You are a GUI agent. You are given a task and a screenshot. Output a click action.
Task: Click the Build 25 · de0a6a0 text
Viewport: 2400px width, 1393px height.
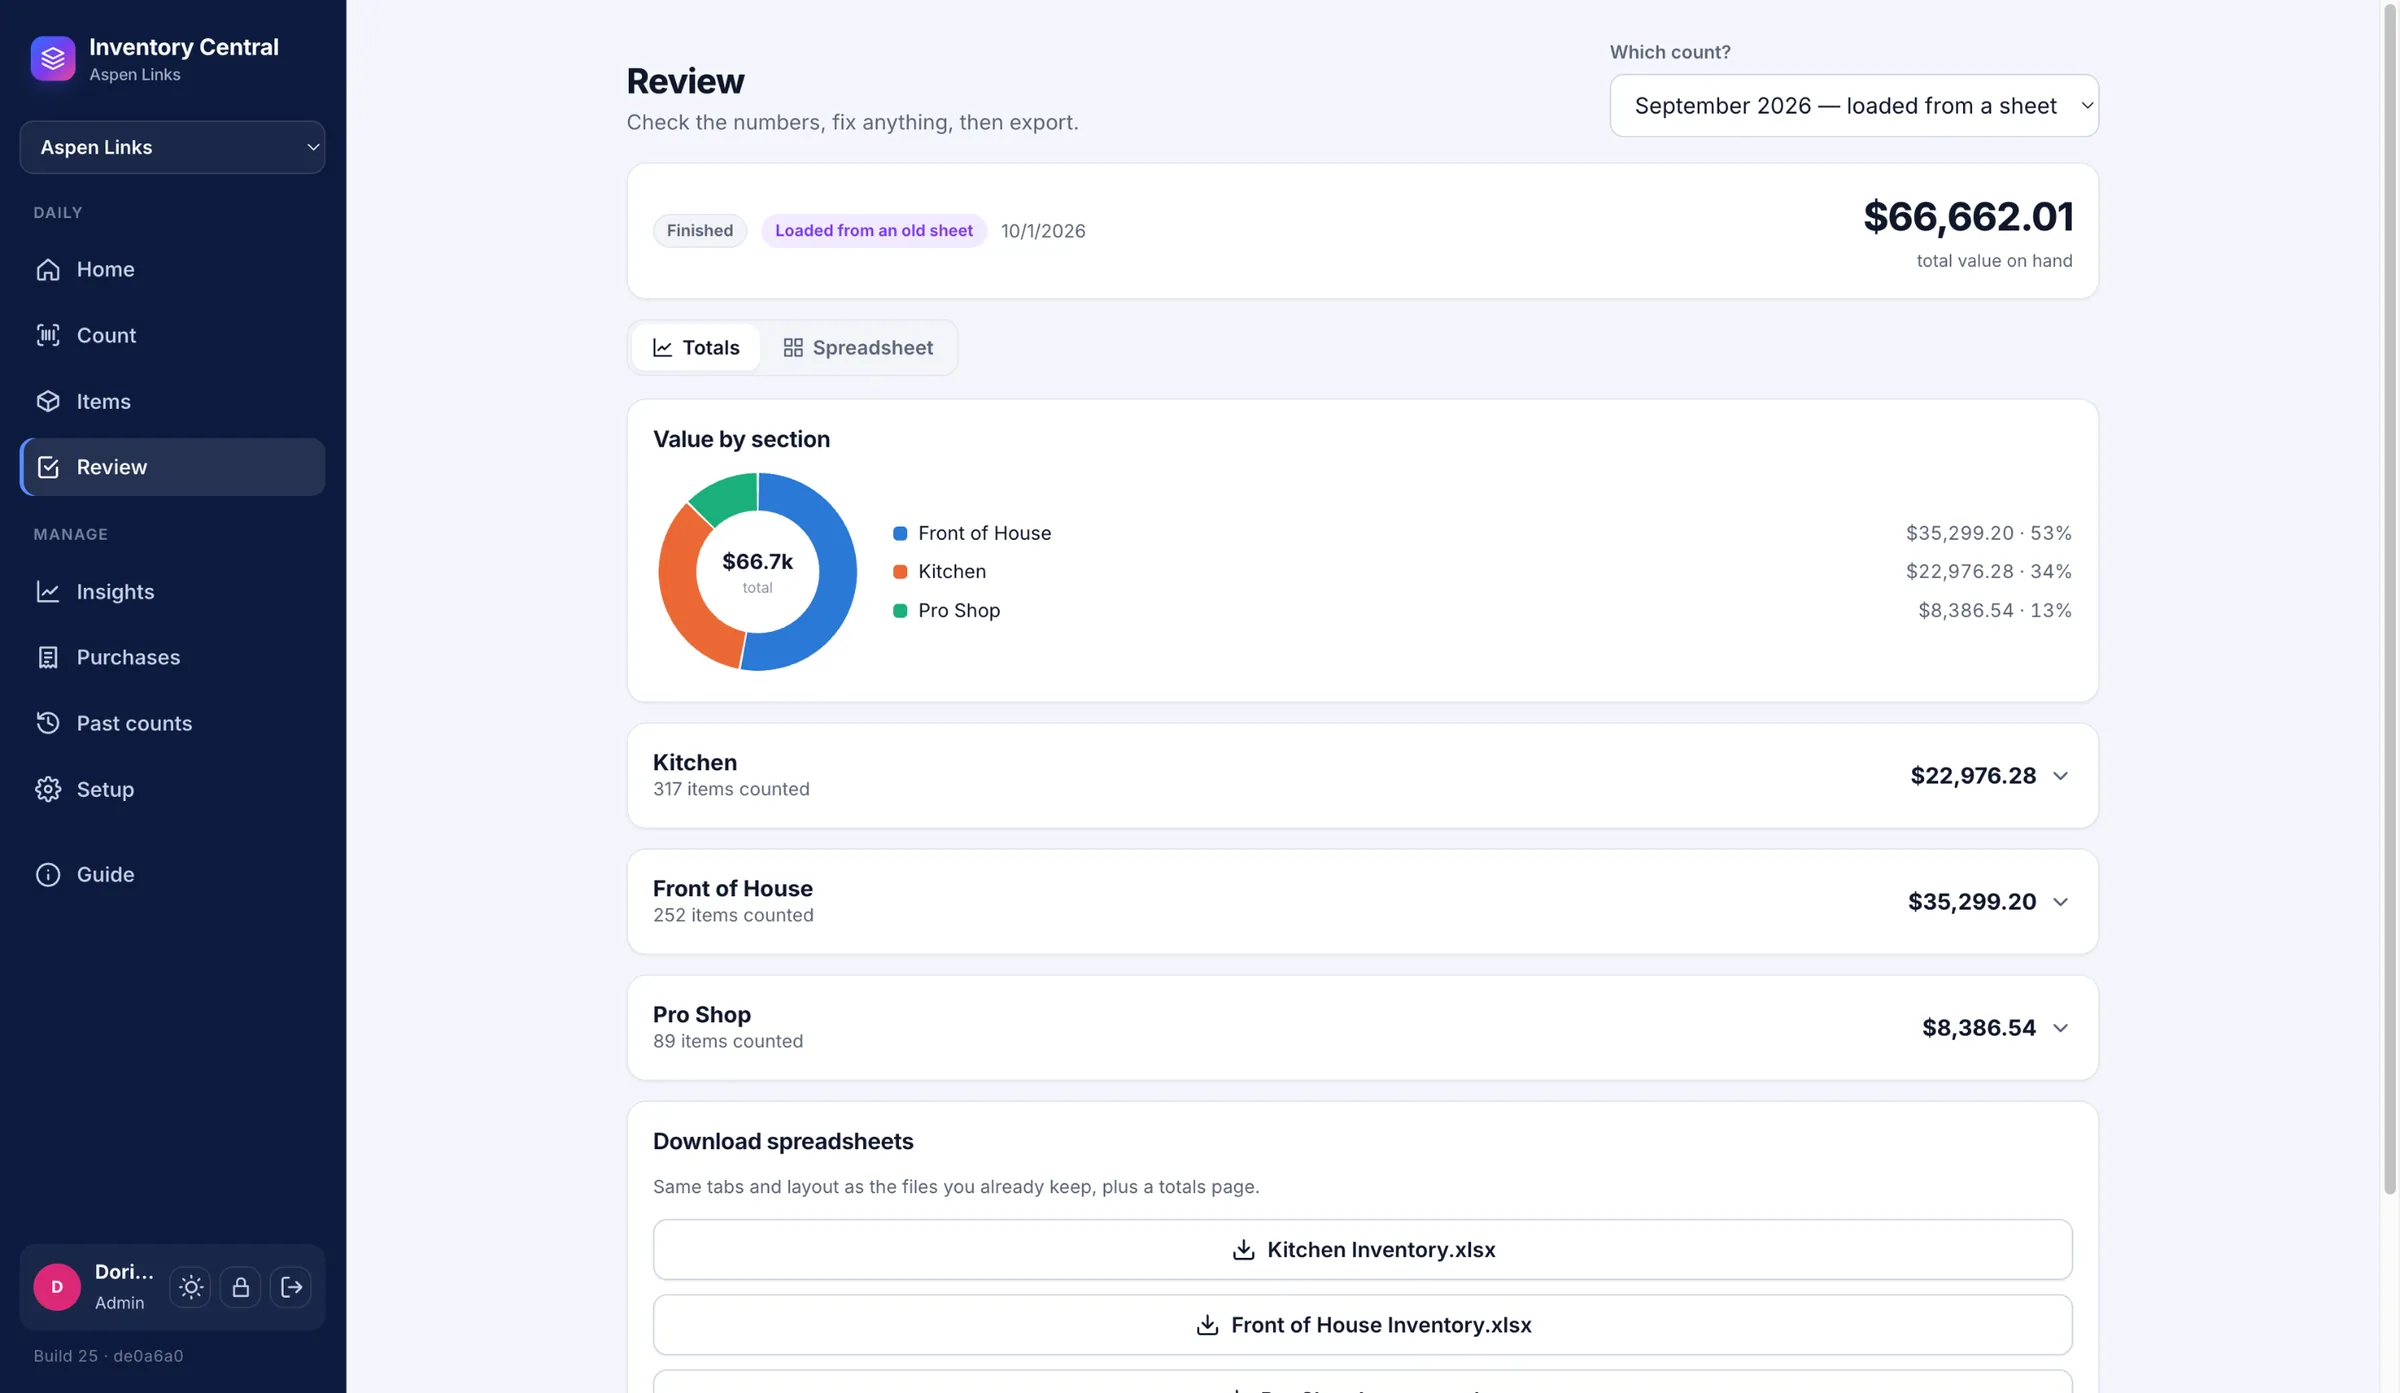tap(108, 1356)
